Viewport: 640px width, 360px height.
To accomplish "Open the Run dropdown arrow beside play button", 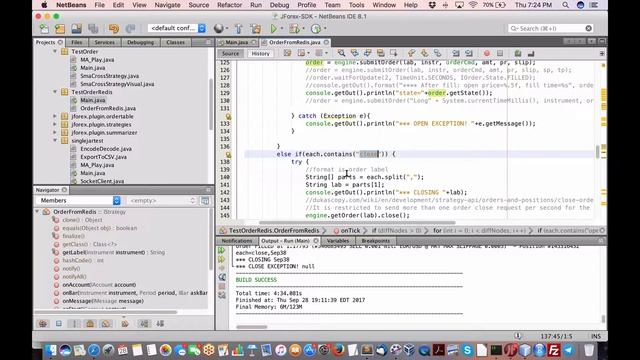I will [x=282, y=29].
